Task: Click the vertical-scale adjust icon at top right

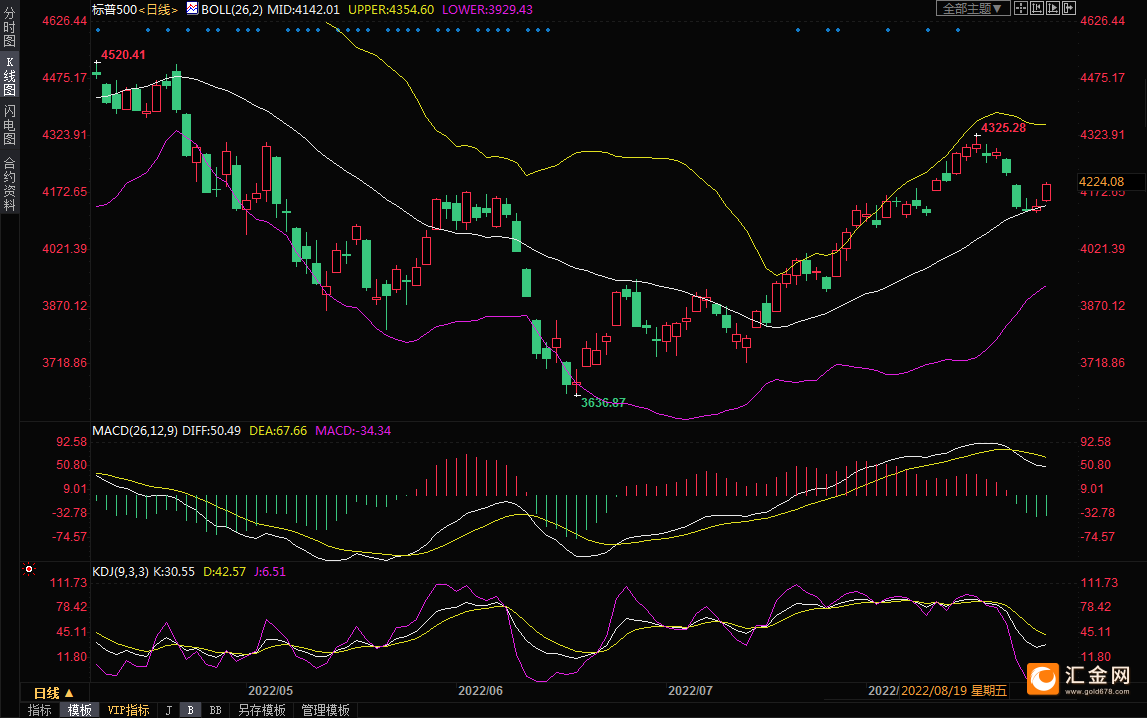Action: 1037,8
